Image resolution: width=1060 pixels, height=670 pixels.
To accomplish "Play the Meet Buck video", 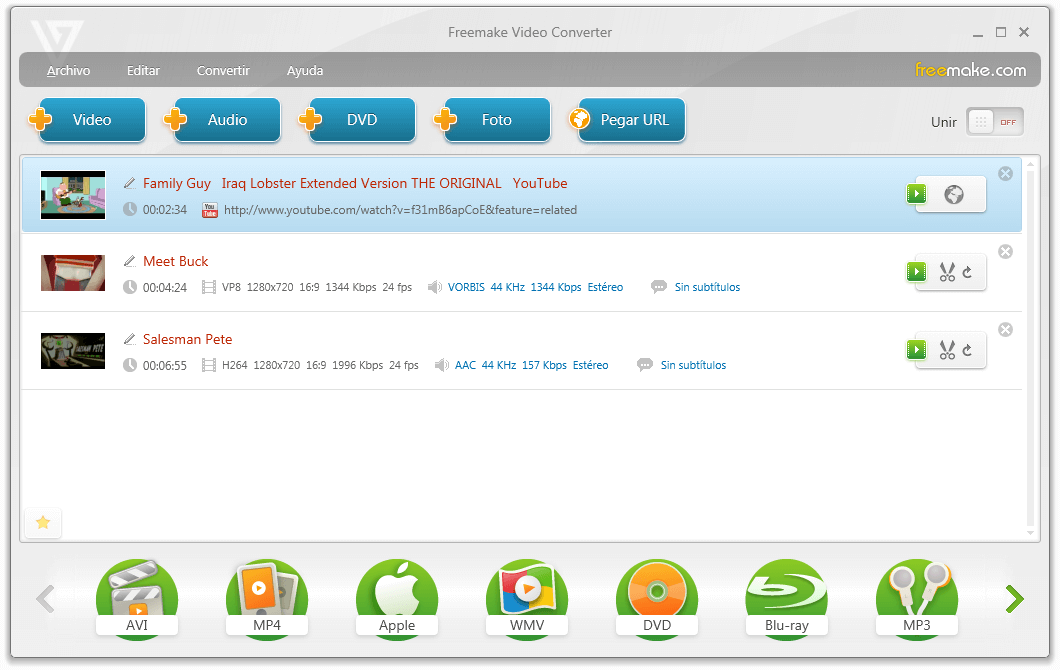I will coord(917,272).
